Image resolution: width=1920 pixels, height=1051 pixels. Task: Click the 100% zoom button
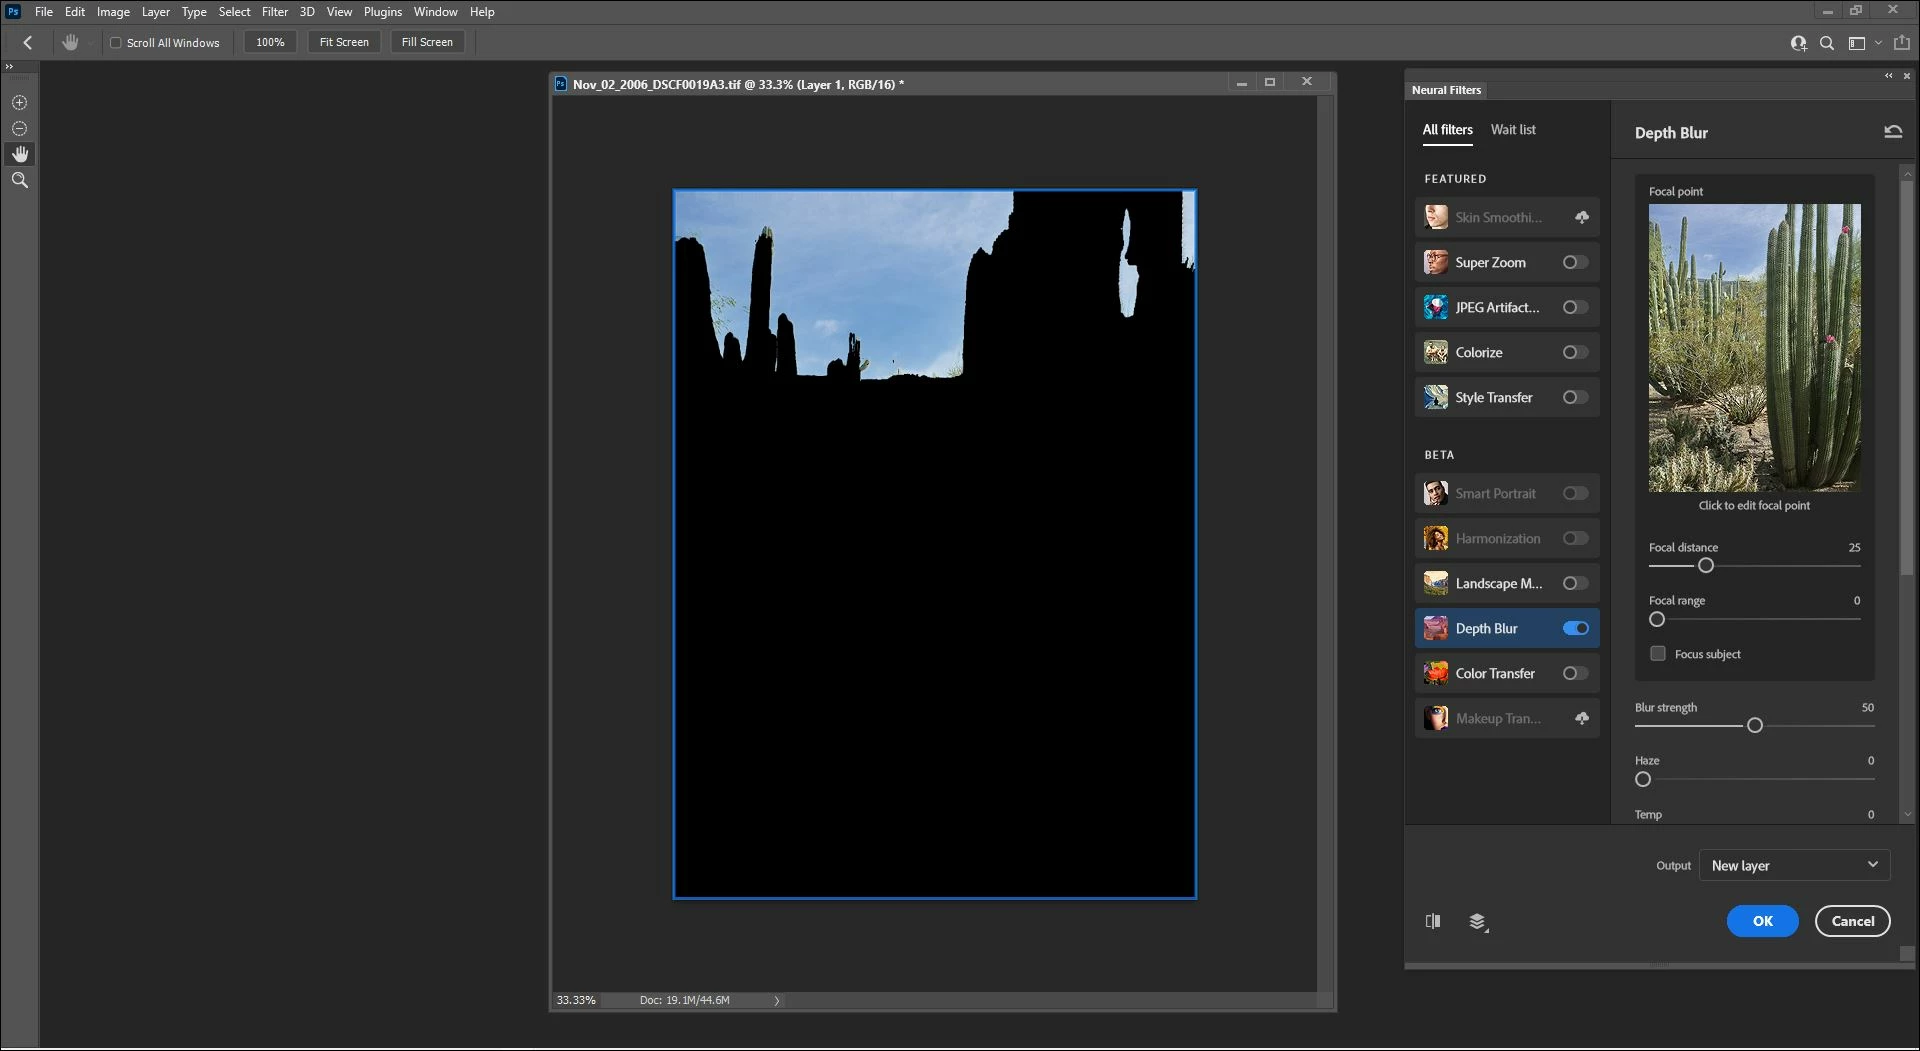pos(270,42)
